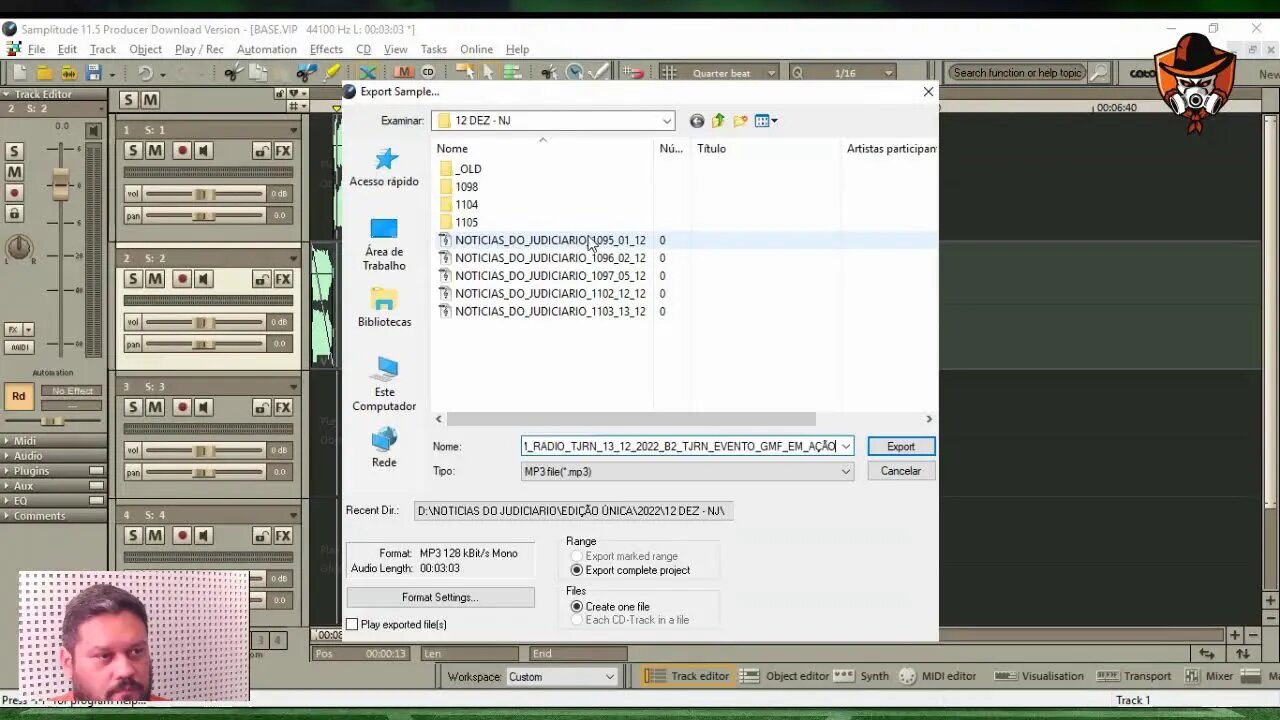The width and height of the screenshot is (1280, 720).
Task: Click the Open project folder toolbar icon
Action: pos(44,72)
